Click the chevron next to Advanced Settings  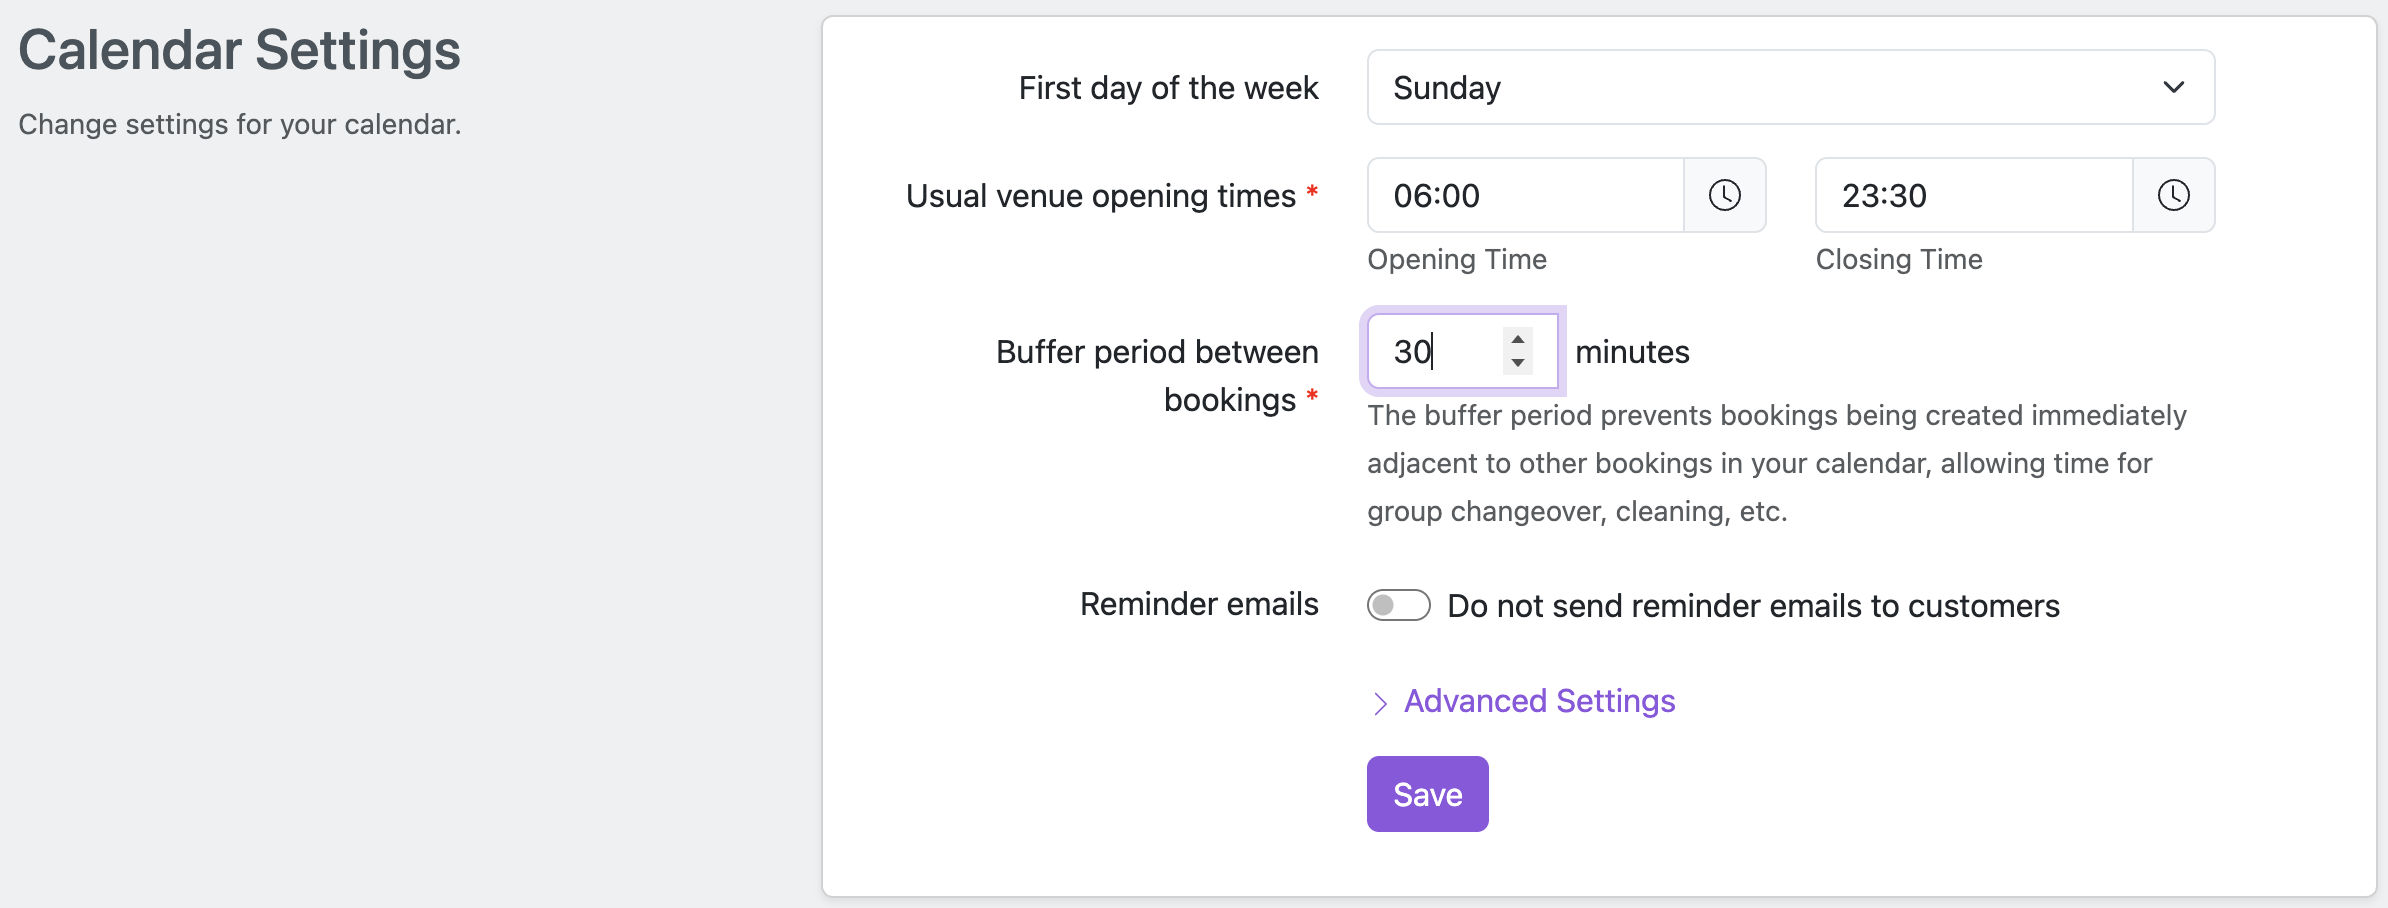click(1380, 703)
